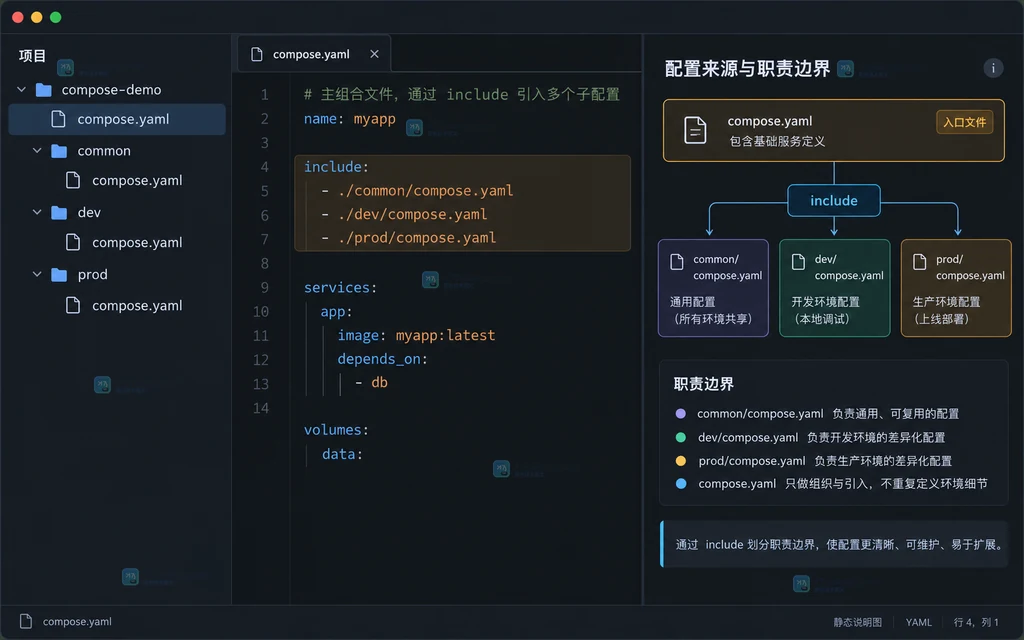Click the name: myapp line

(x=349, y=119)
